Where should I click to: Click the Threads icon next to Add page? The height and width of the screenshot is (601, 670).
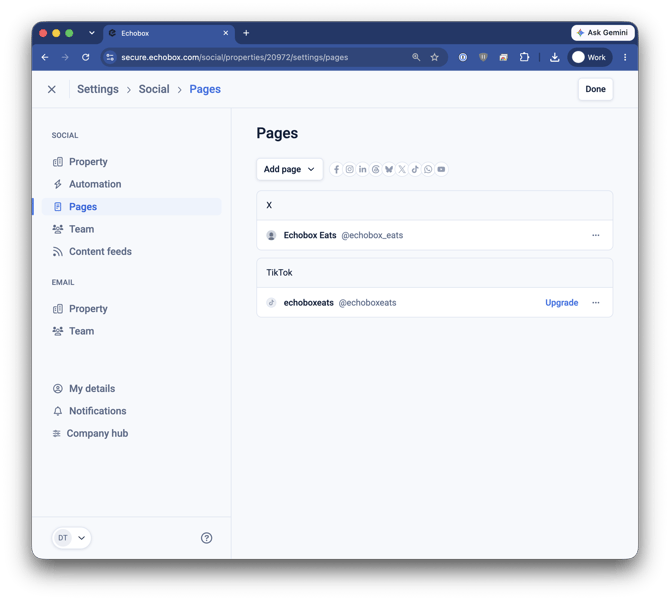click(x=376, y=170)
